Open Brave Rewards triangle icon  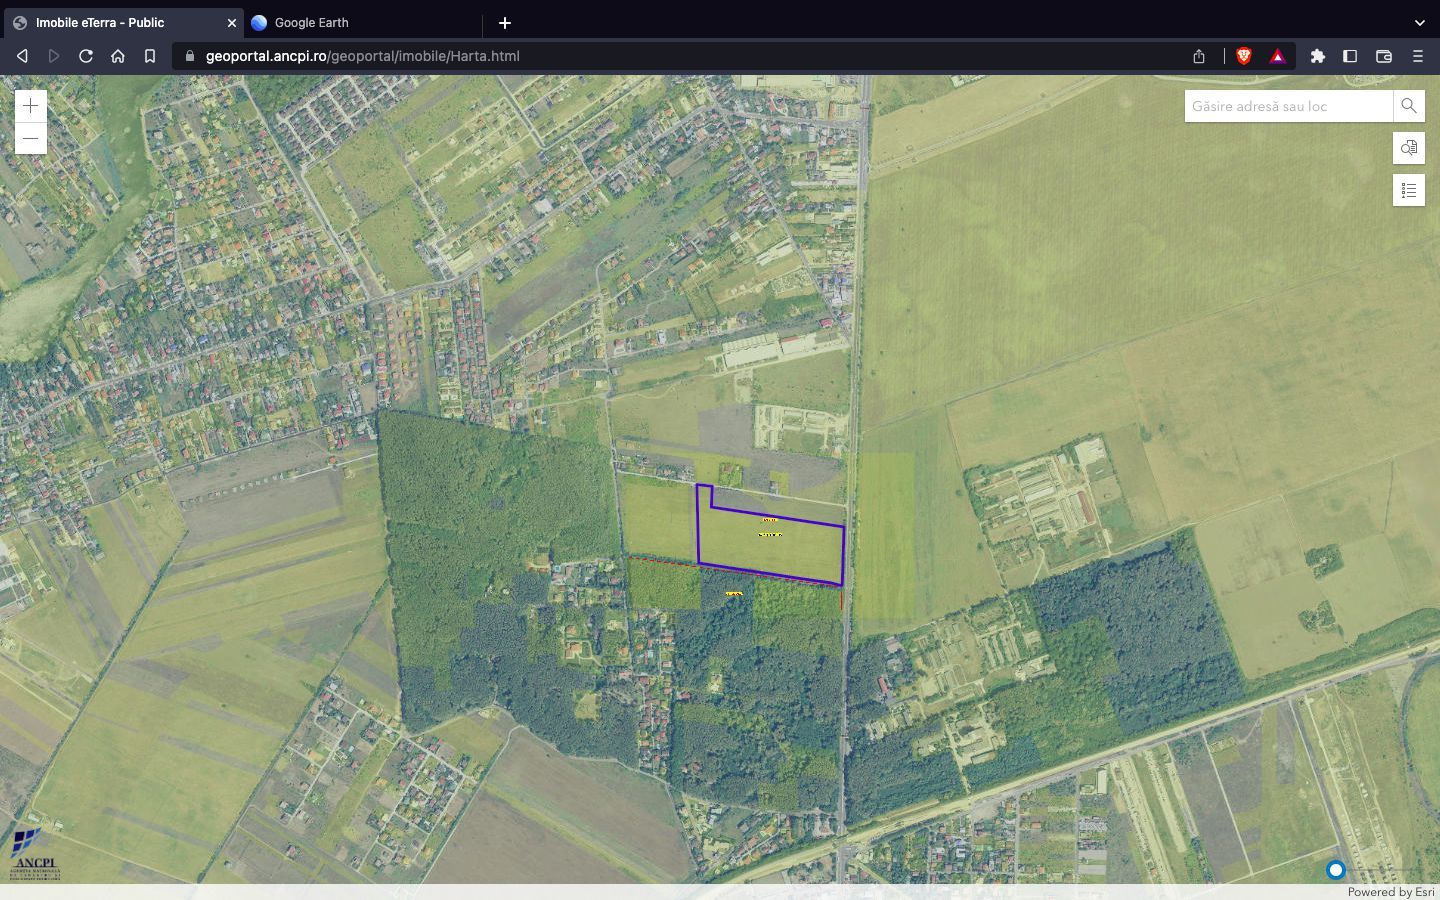pos(1277,56)
